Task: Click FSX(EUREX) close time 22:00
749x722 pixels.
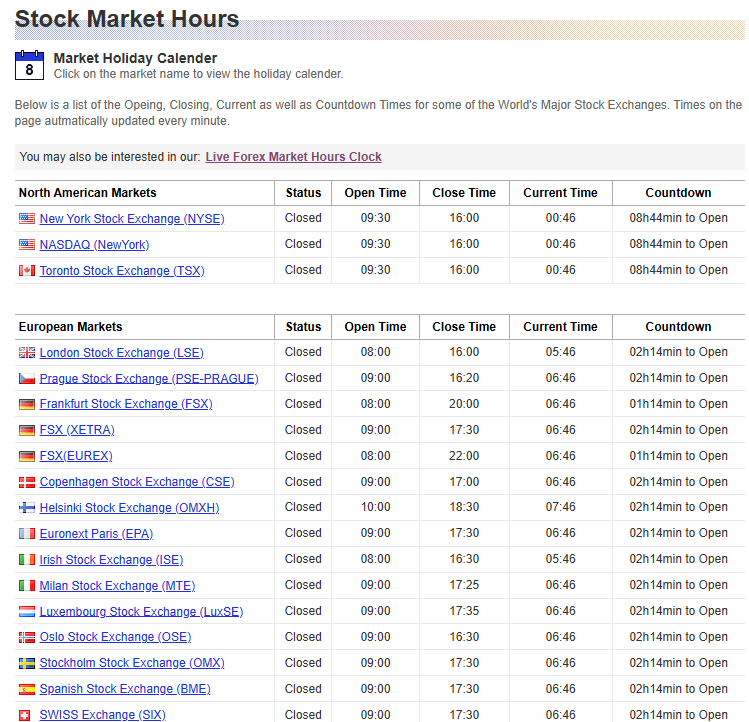Action: pos(464,456)
